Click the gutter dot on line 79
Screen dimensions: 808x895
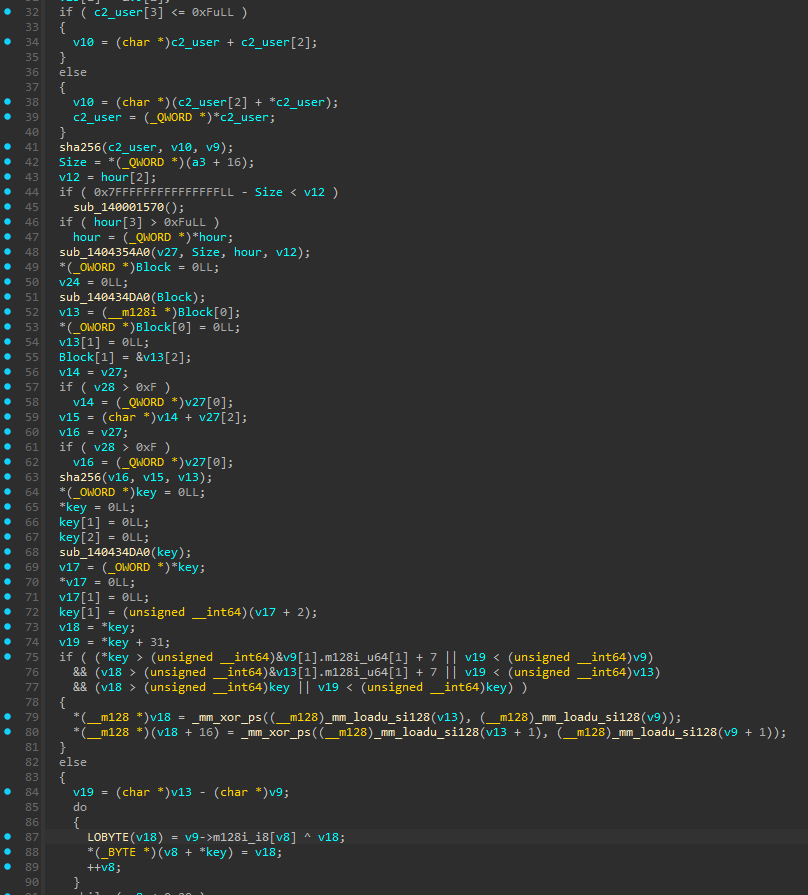click(9, 717)
